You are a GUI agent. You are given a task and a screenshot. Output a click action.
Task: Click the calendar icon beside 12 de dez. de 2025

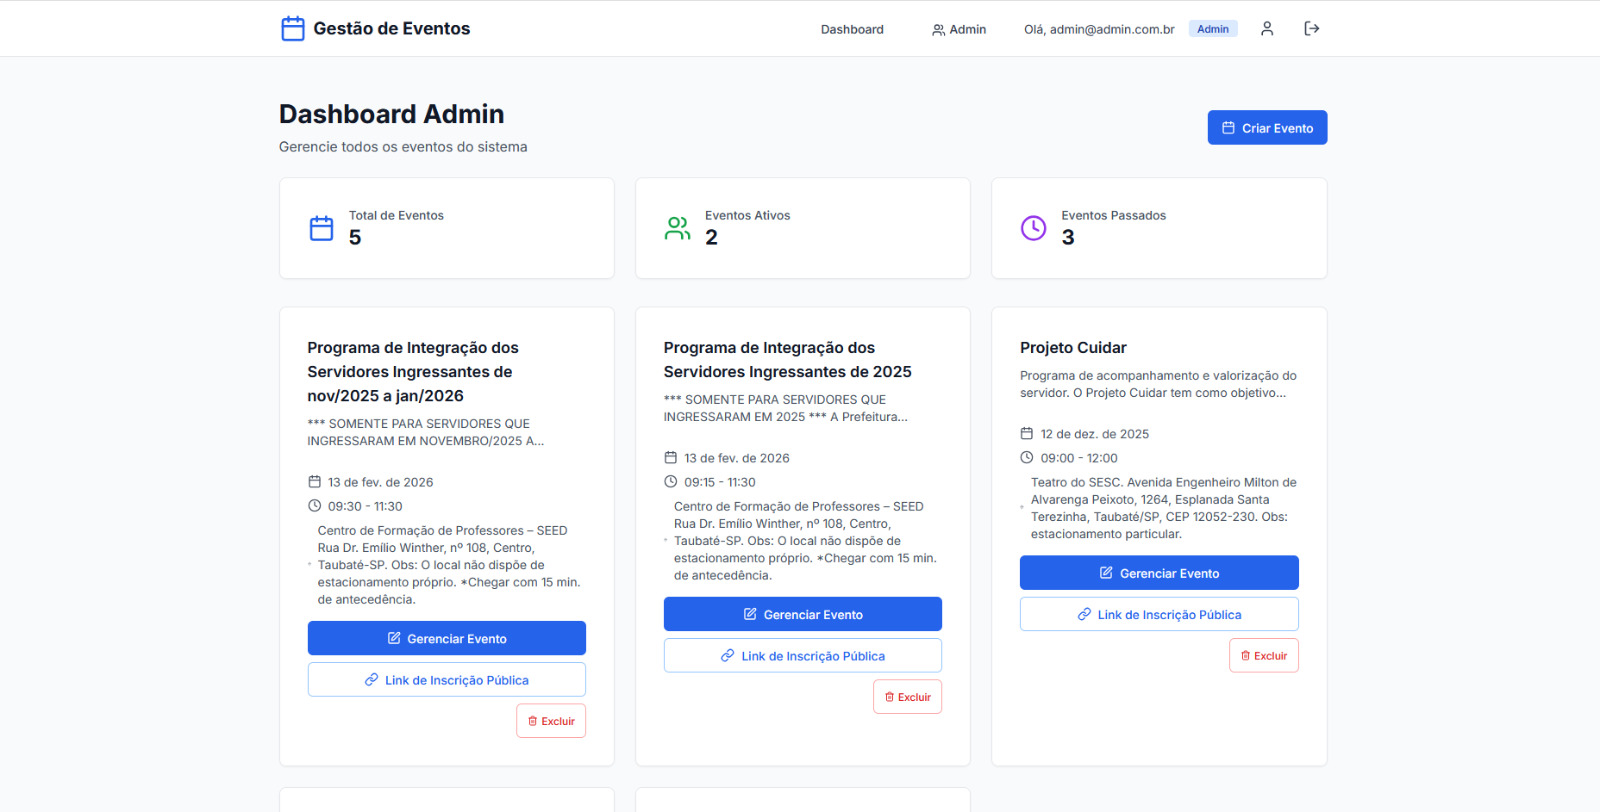pyautogui.click(x=1026, y=434)
